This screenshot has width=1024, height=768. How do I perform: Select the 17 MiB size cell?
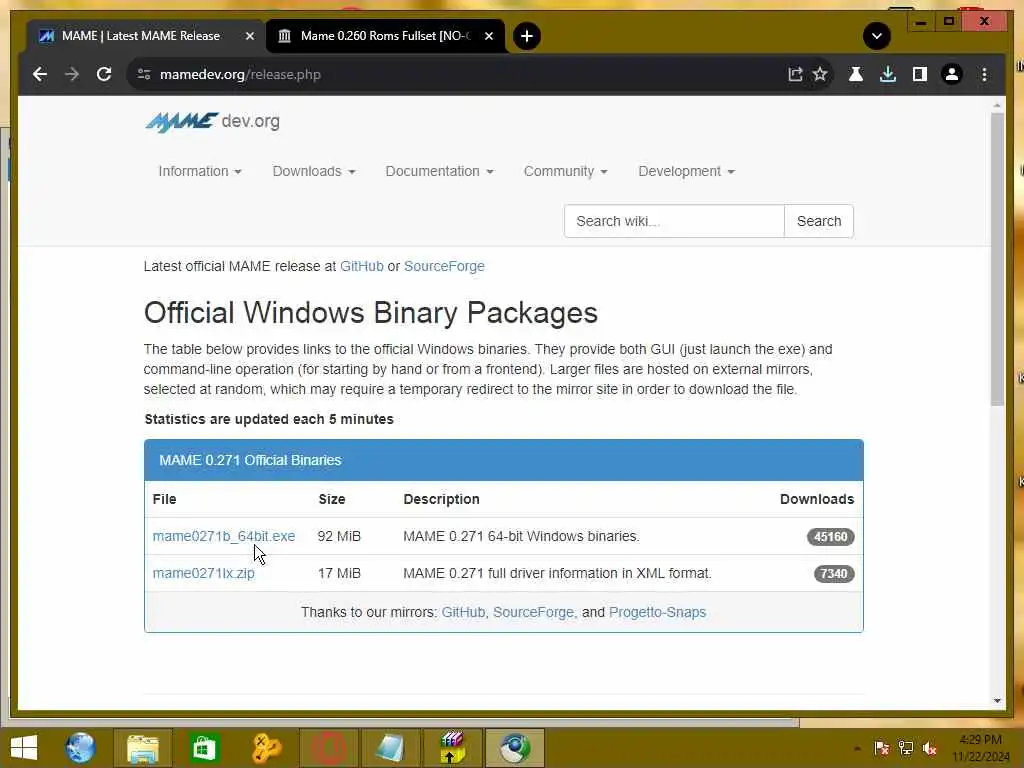coord(339,573)
